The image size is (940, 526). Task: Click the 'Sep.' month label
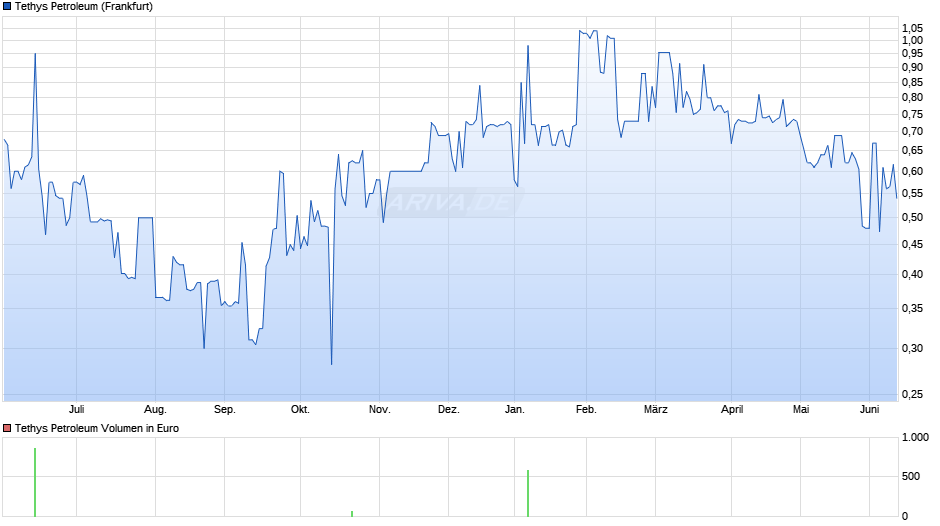pyautogui.click(x=225, y=409)
